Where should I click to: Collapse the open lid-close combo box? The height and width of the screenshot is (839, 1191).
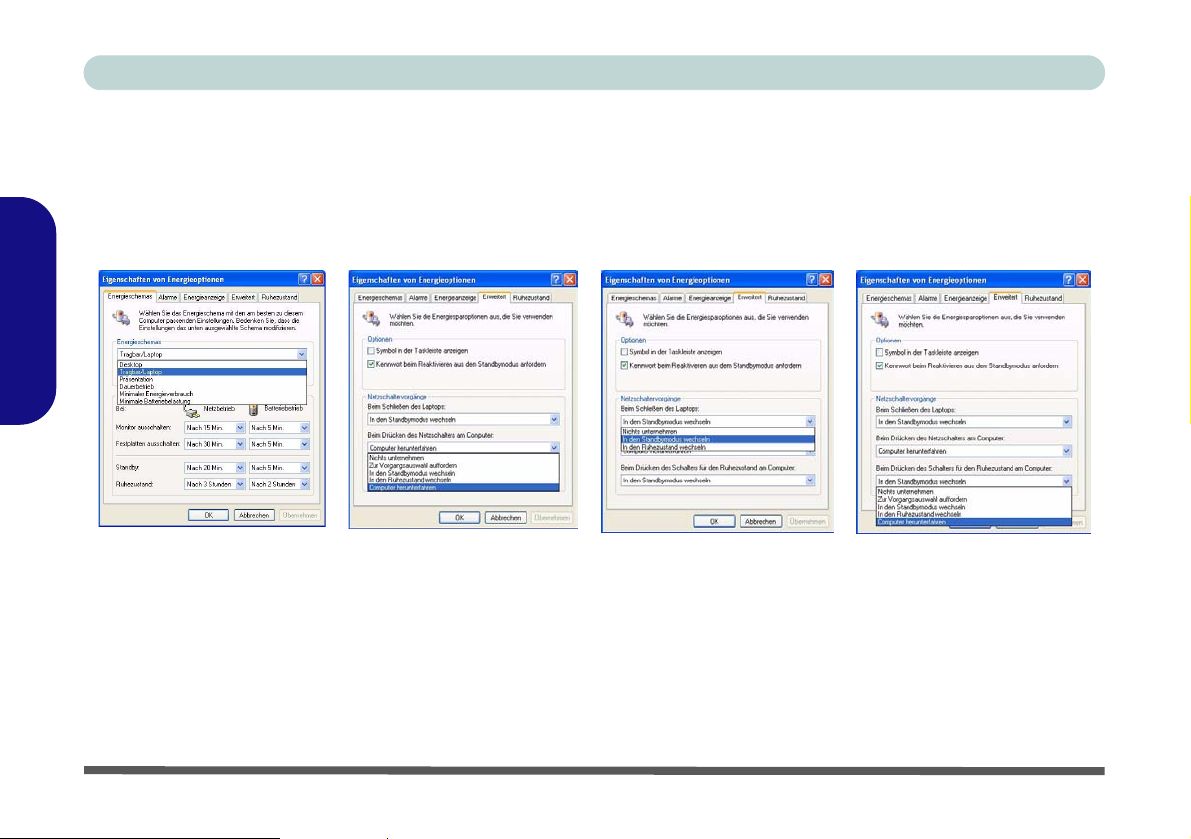tap(810, 421)
